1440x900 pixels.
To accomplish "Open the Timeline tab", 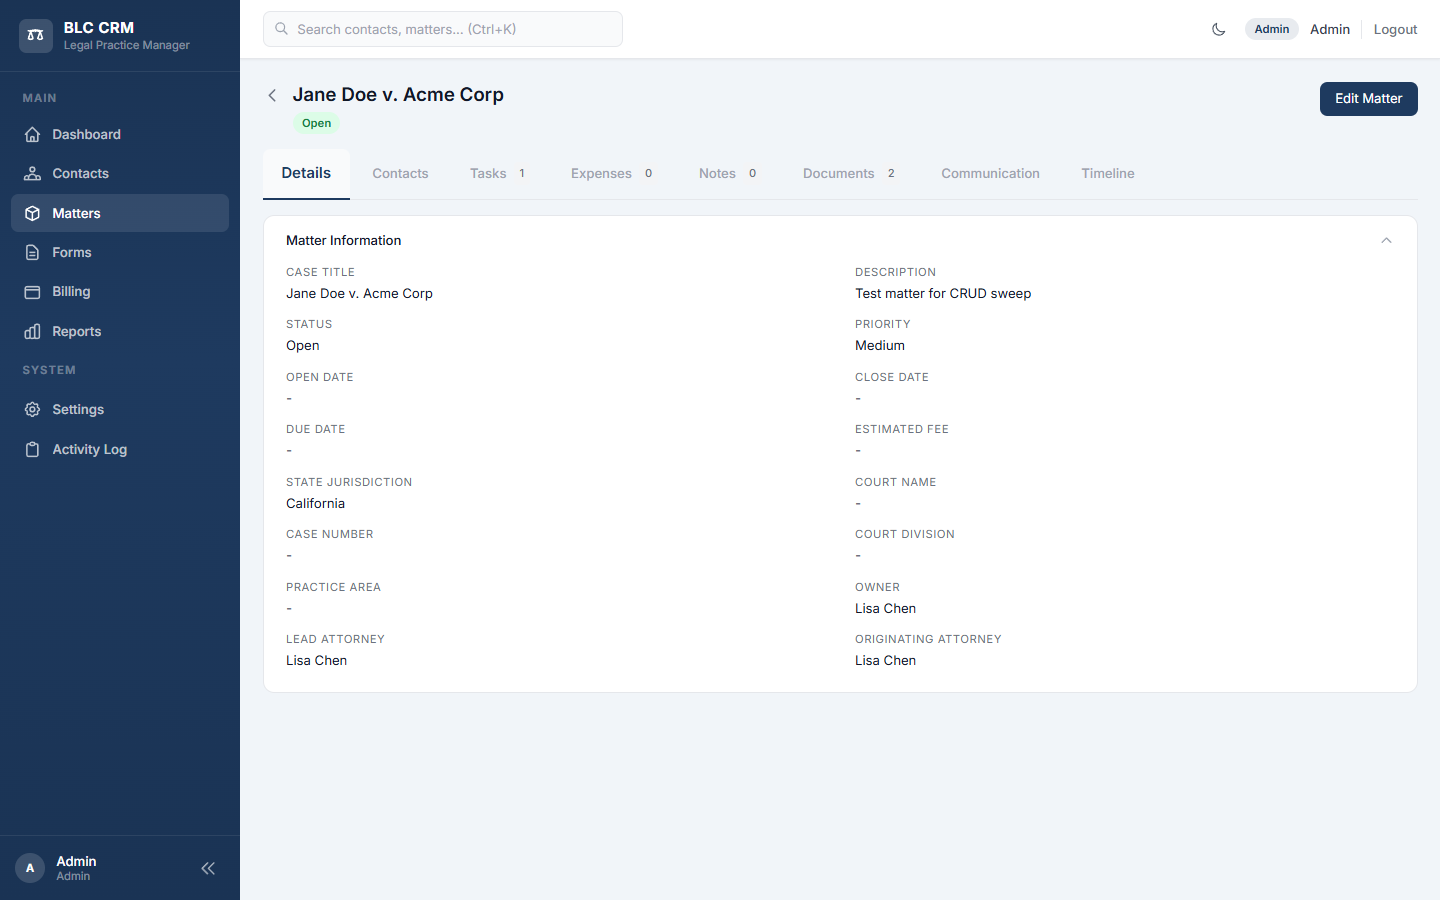I will [x=1108, y=173].
